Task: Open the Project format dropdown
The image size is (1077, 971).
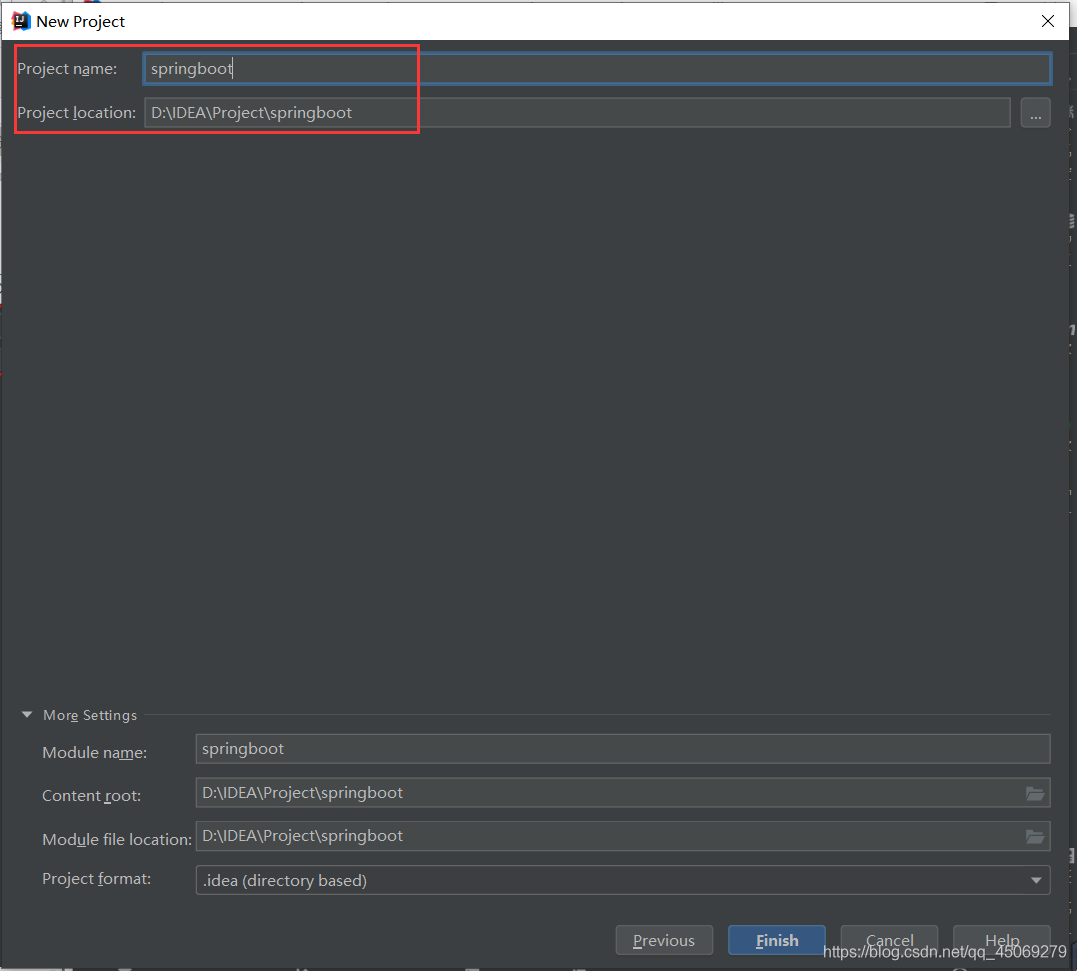Action: [x=622, y=880]
